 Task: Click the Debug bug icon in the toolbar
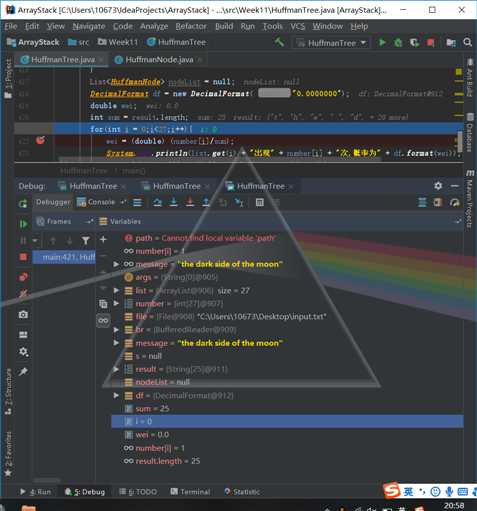click(x=398, y=42)
